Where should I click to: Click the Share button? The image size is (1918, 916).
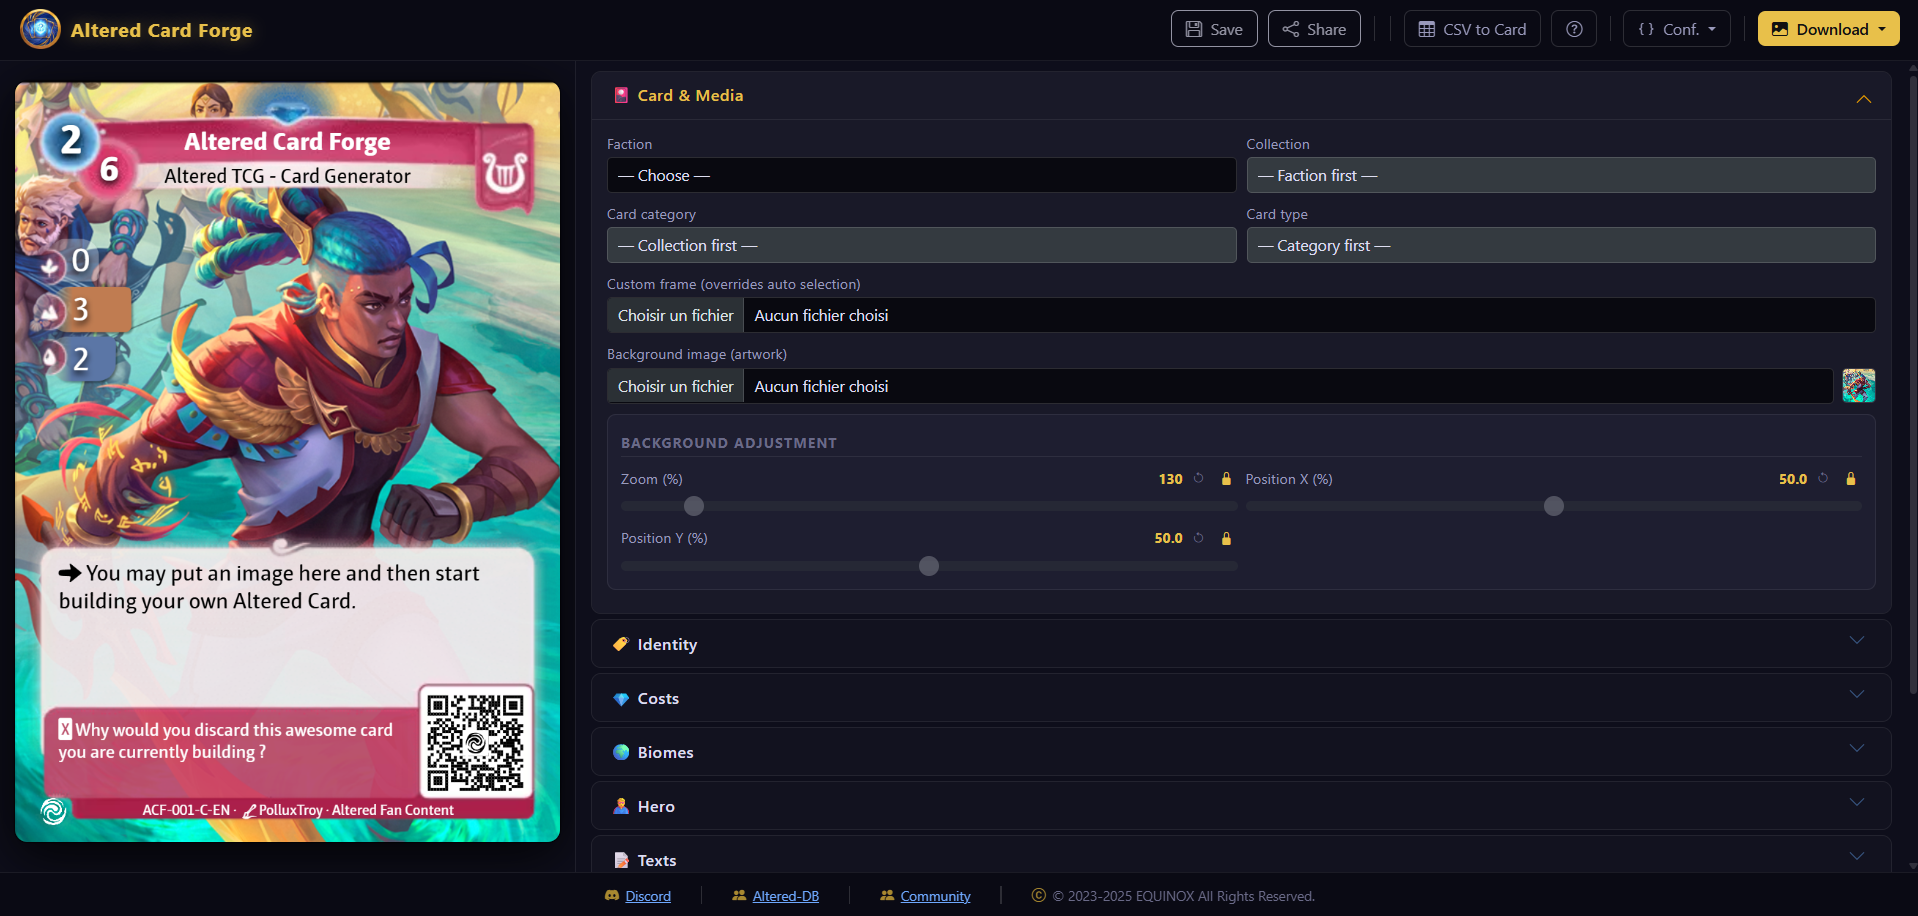(1314, 29)
